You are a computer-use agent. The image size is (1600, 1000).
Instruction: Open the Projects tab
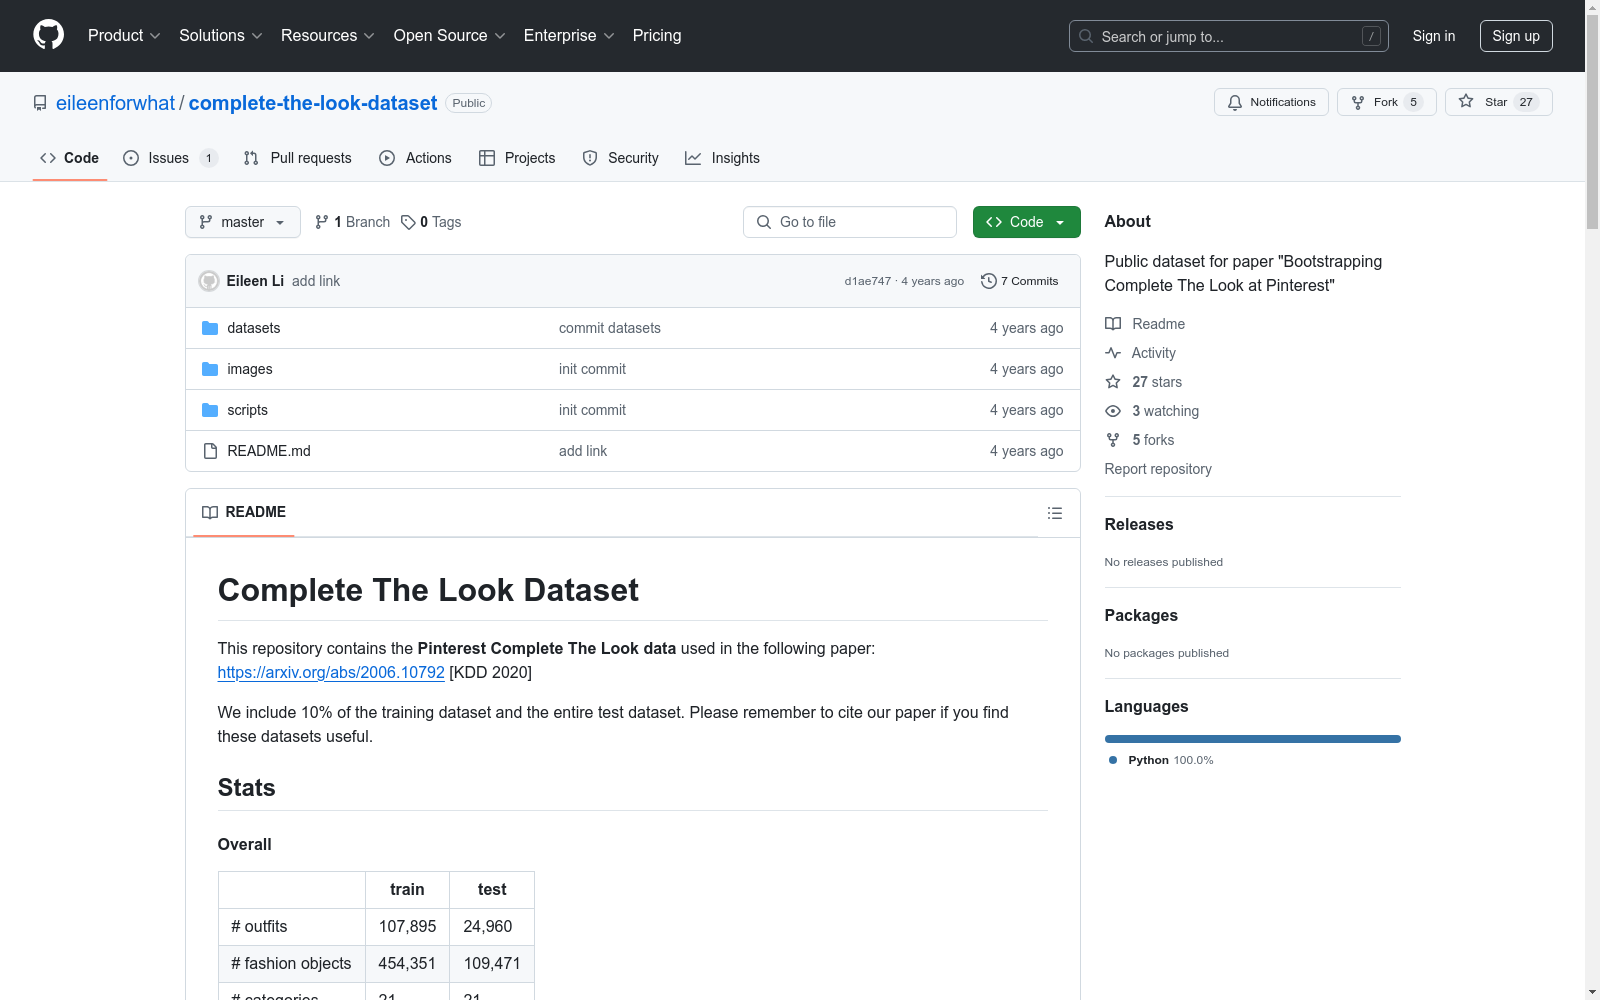pos(517,158)
